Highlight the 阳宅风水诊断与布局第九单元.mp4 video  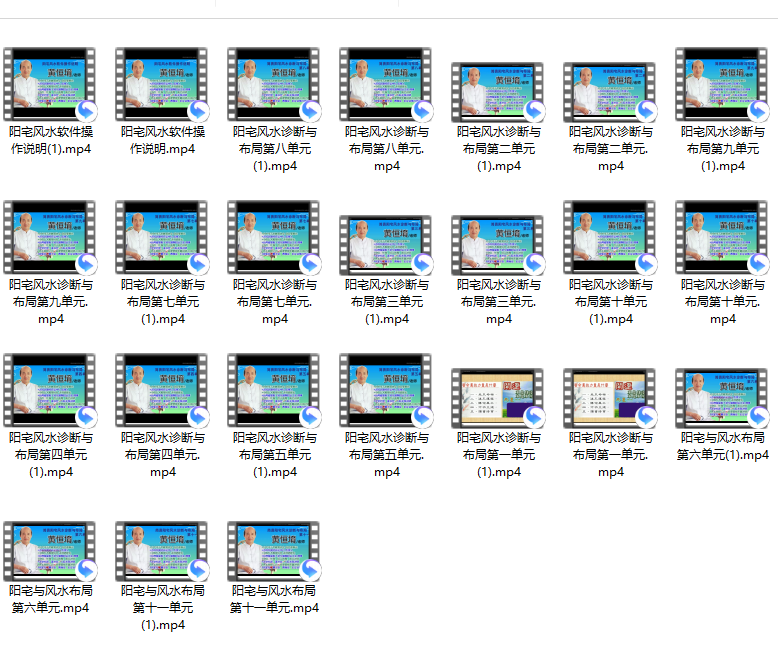[50, 238]
